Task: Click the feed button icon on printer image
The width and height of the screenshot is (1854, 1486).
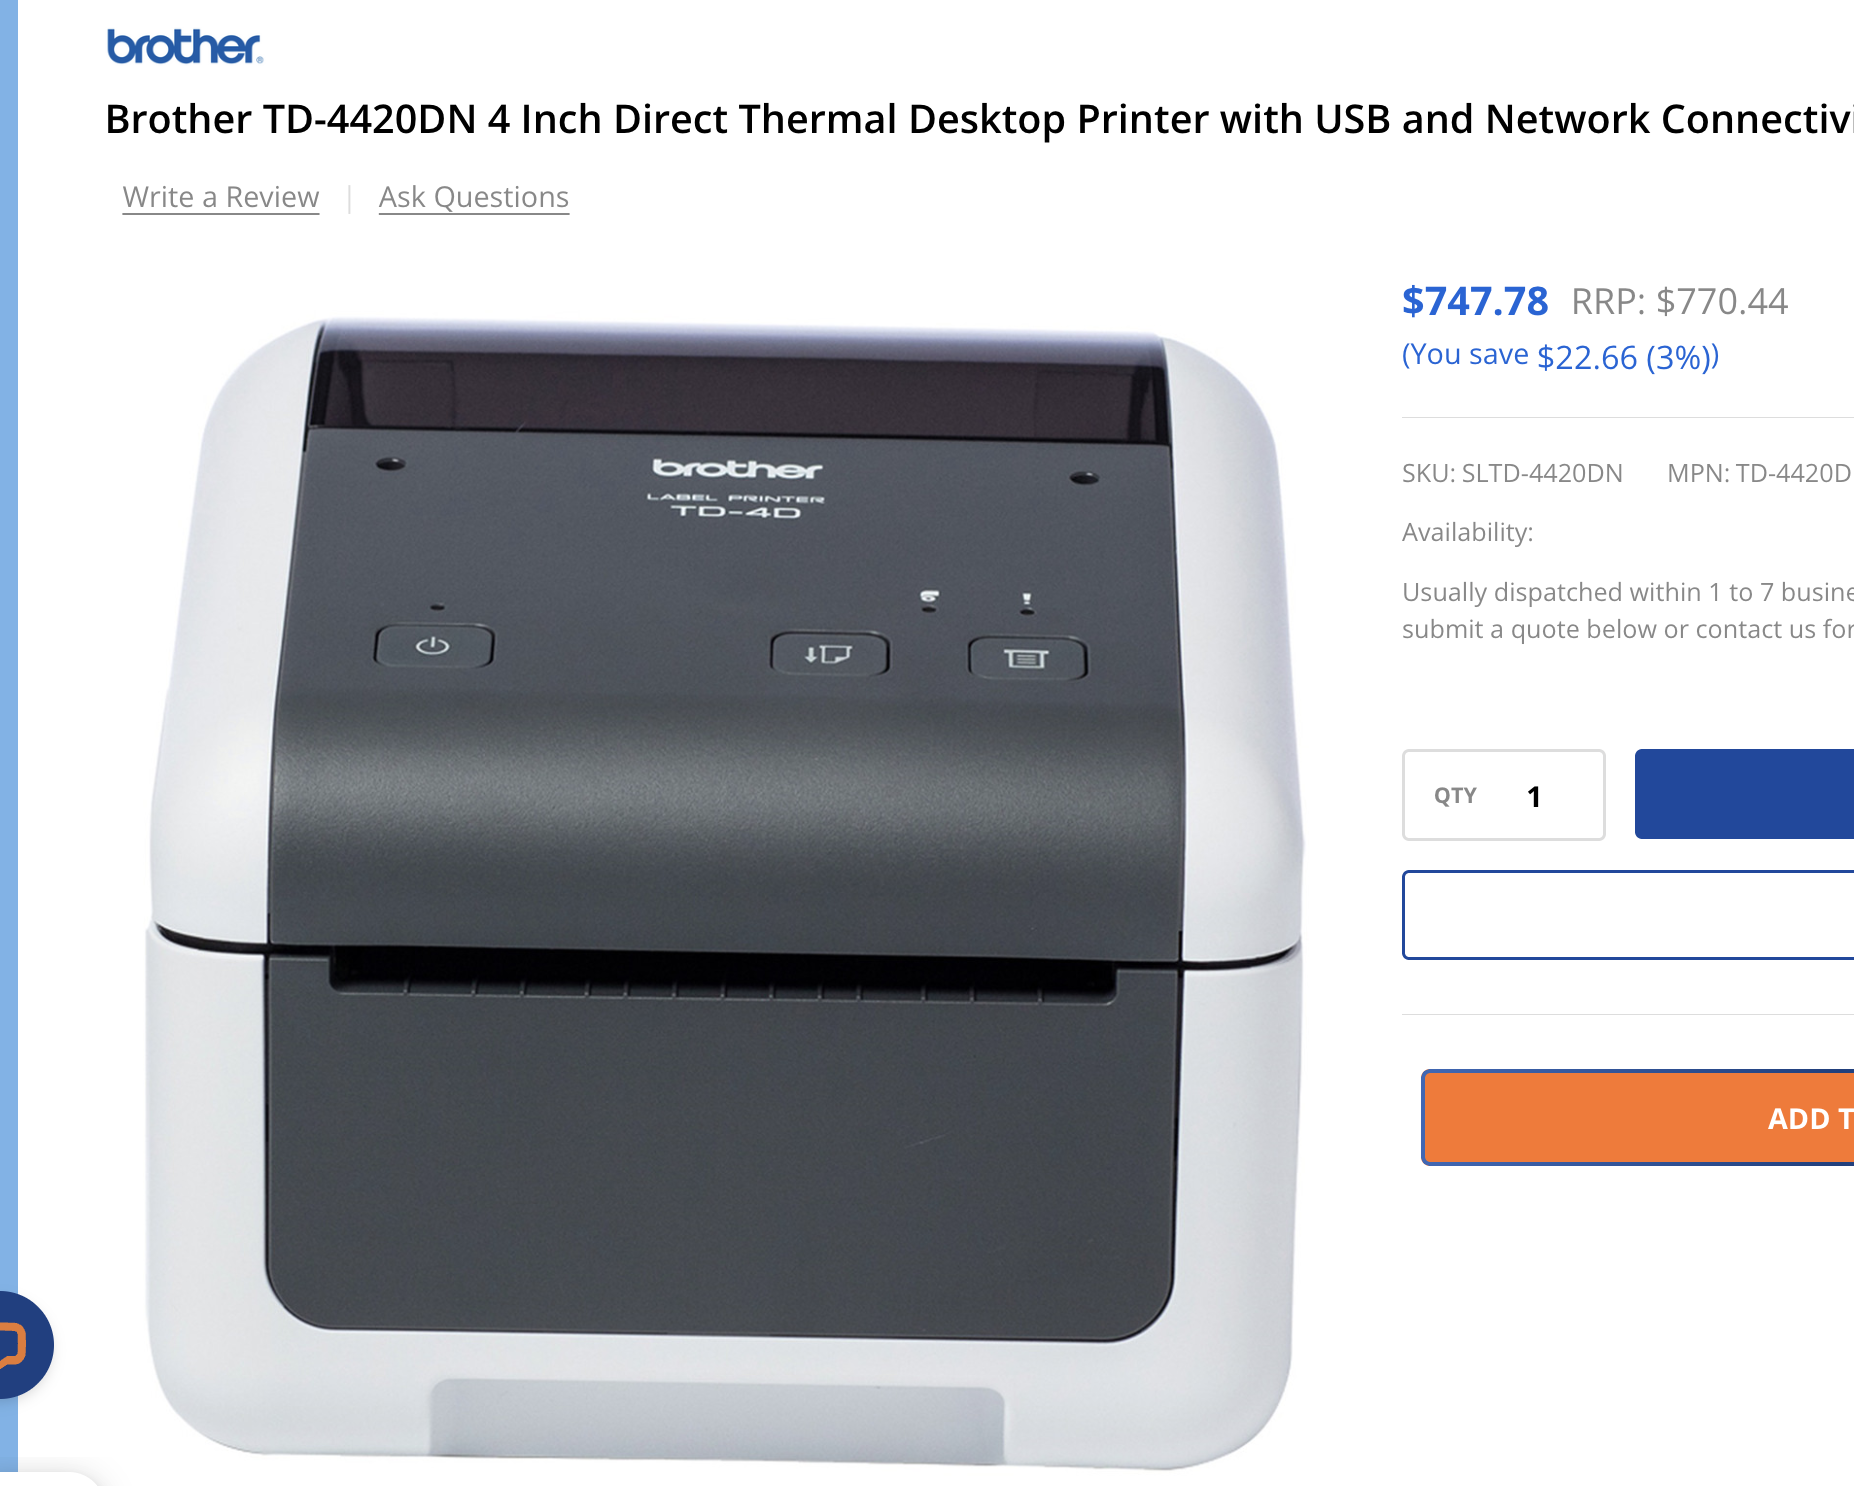Action: pyautogui.click(x=829, y=654)
